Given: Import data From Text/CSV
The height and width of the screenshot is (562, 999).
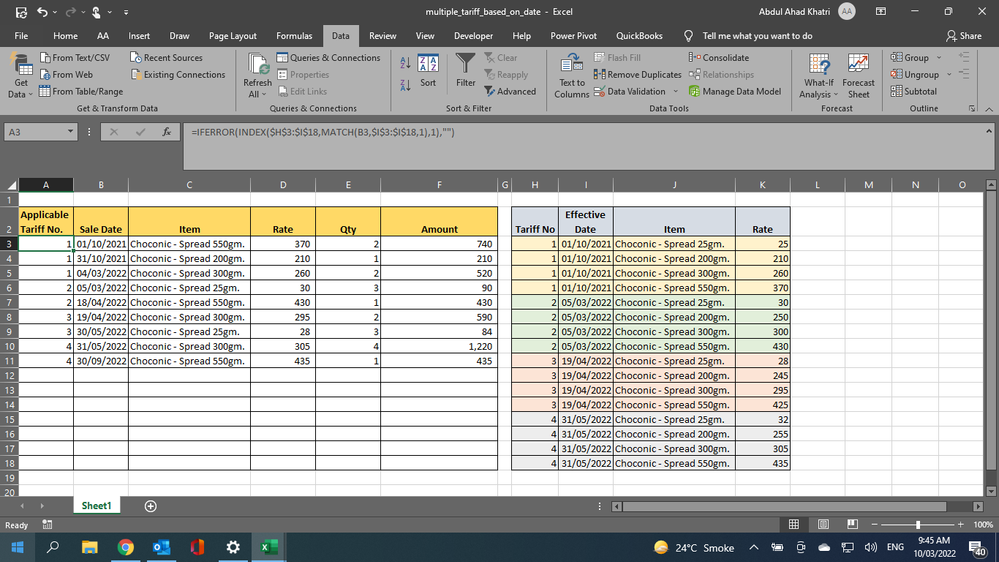Looking at the screenshot, I should pyautogui.click(x=75, y=57).
